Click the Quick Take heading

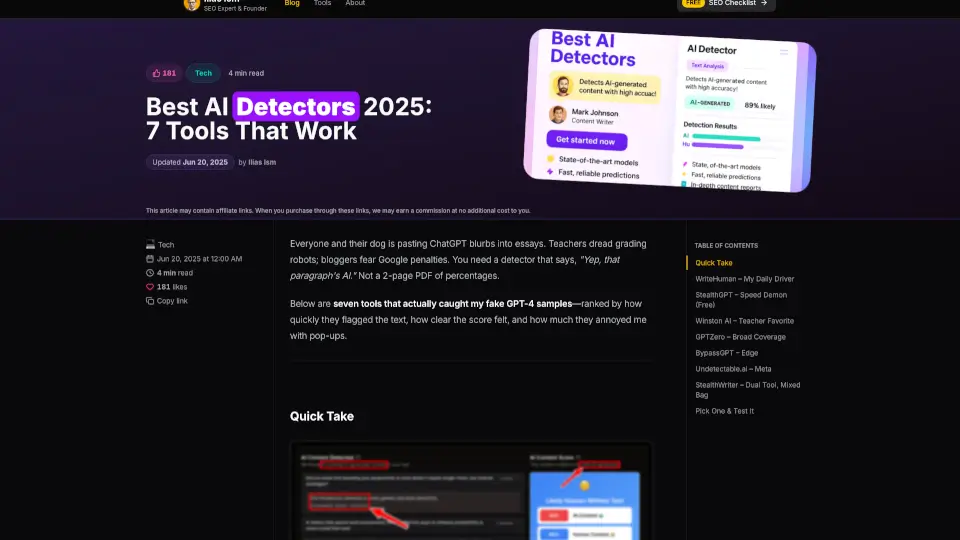point(321,416)
